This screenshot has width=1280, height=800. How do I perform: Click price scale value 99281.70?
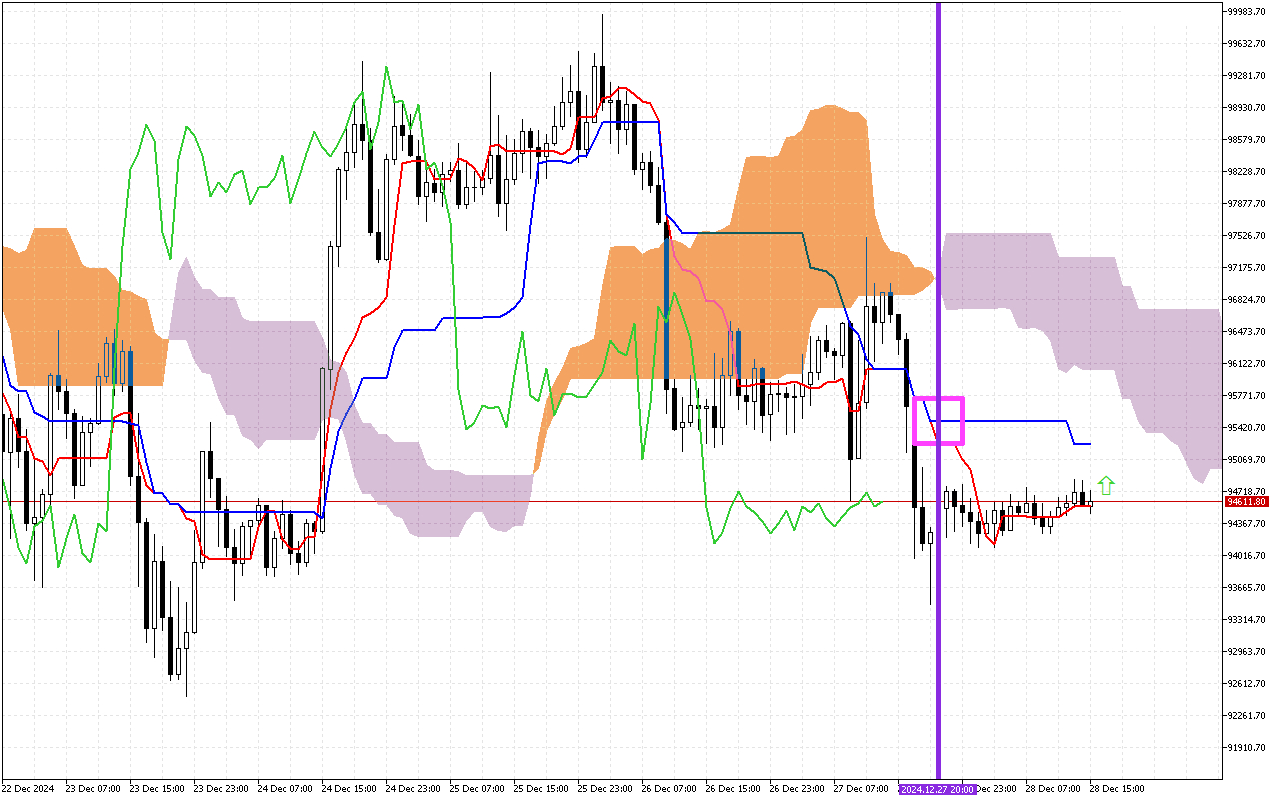[x=1246, y=76]
